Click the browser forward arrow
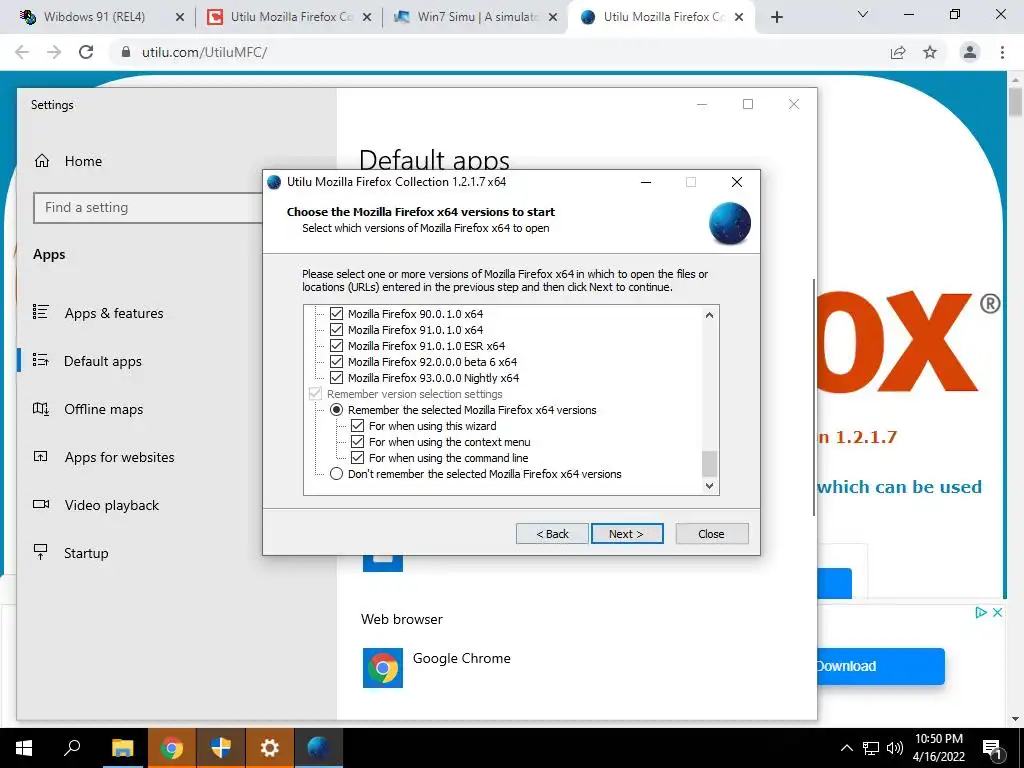The image size is (1024, 768). point(54,52)
